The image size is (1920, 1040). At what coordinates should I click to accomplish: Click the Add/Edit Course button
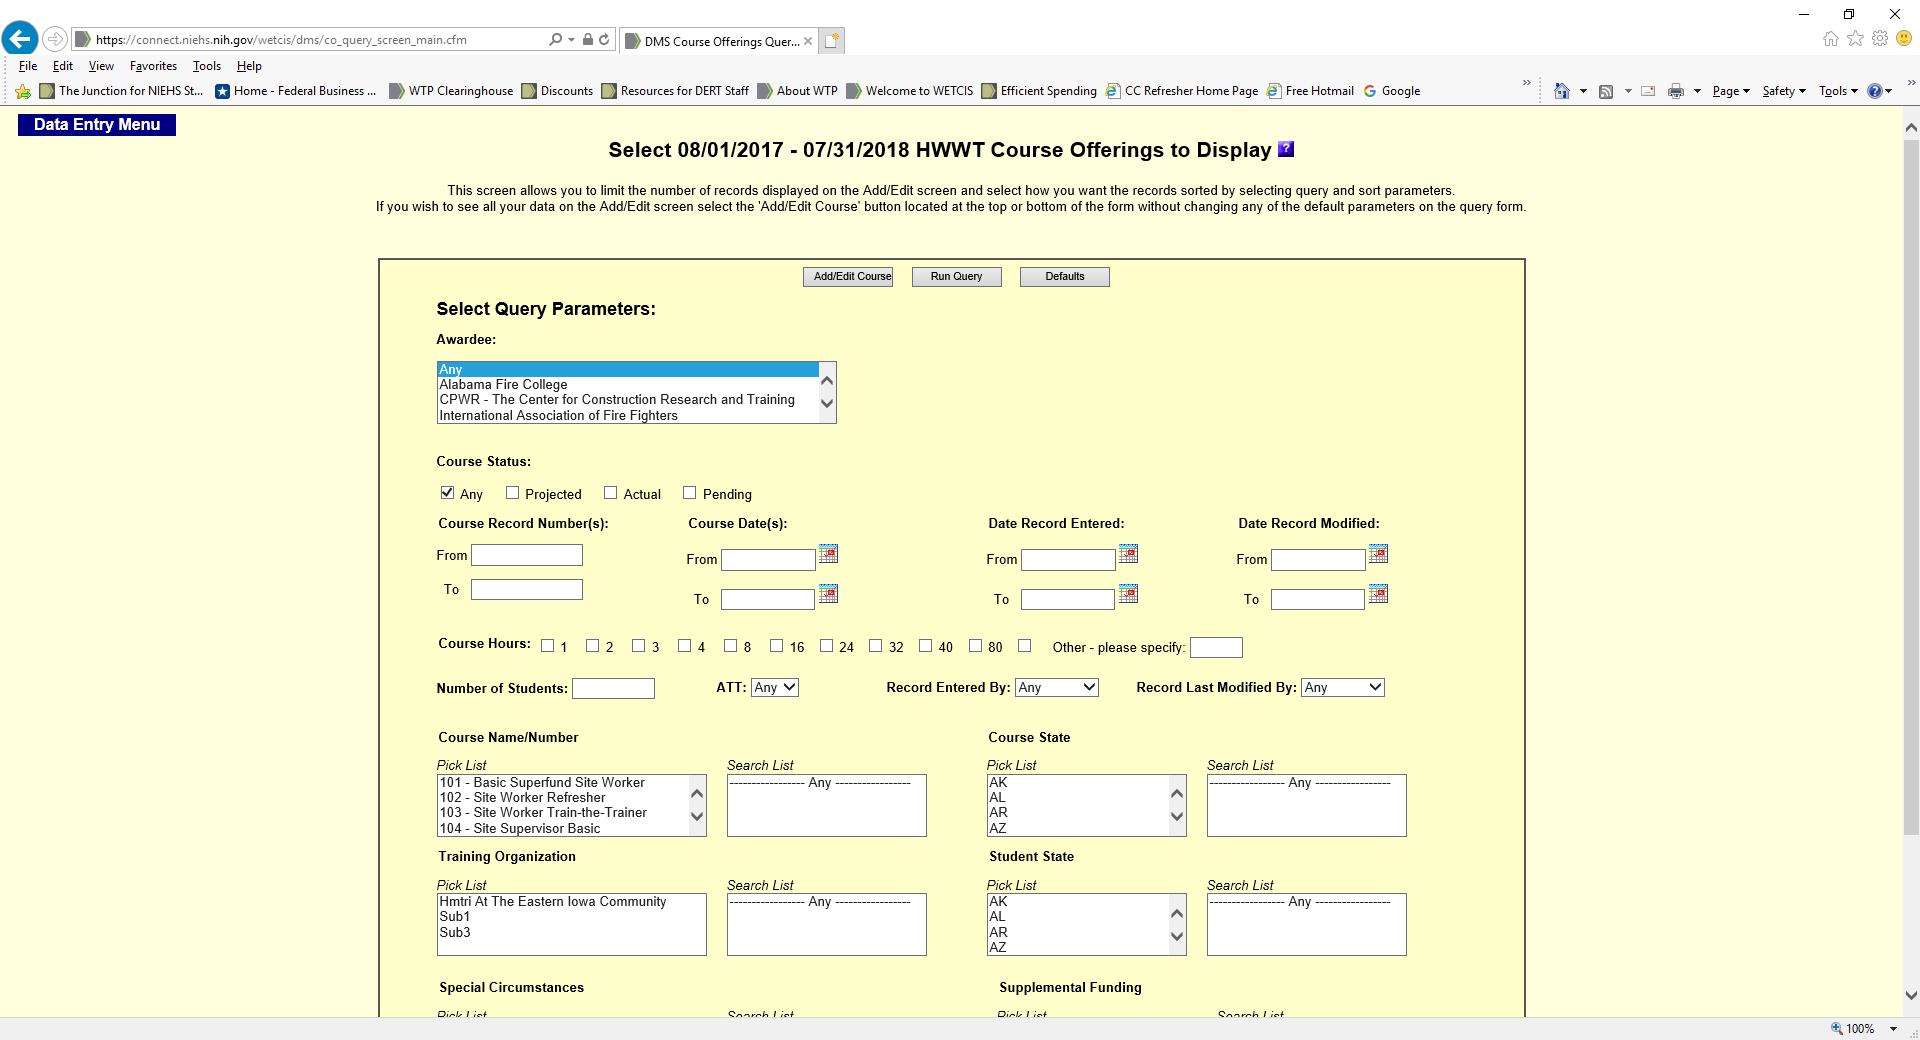[x=848, y=277]
